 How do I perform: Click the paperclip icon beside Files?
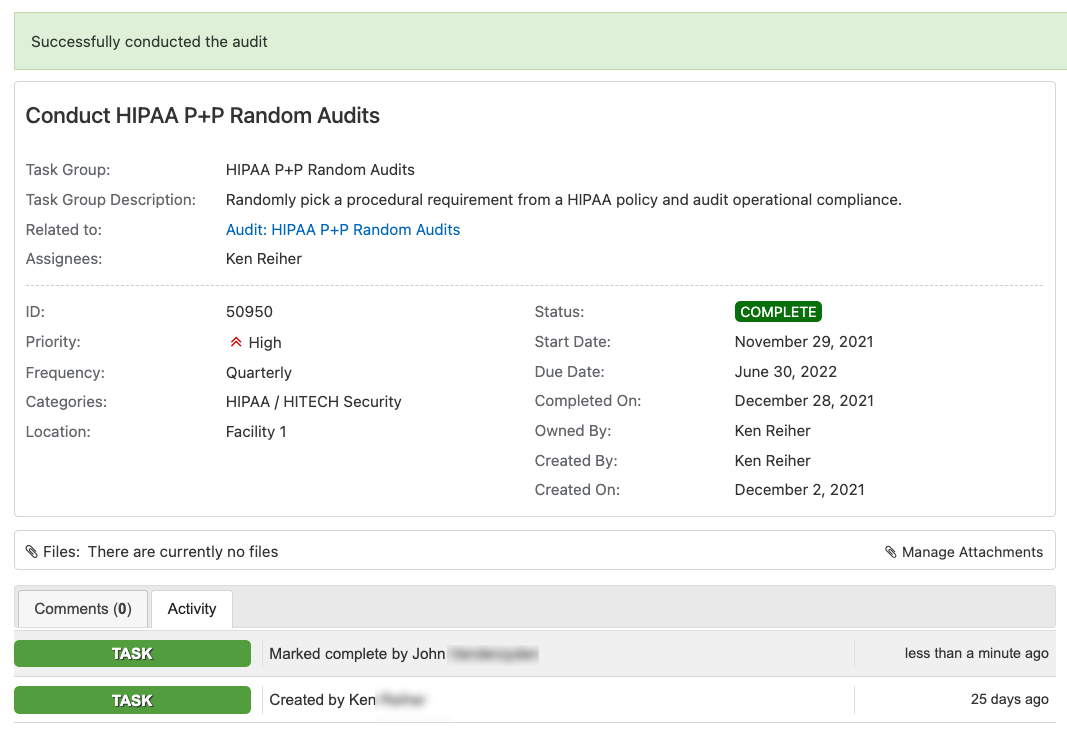tap(32, 552)
